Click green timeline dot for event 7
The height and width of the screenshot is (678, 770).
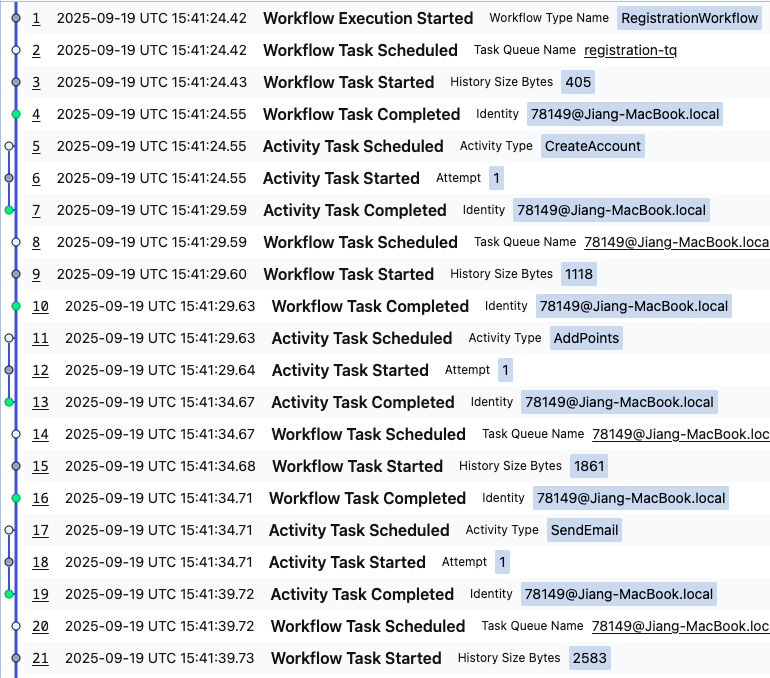[9, 210]
